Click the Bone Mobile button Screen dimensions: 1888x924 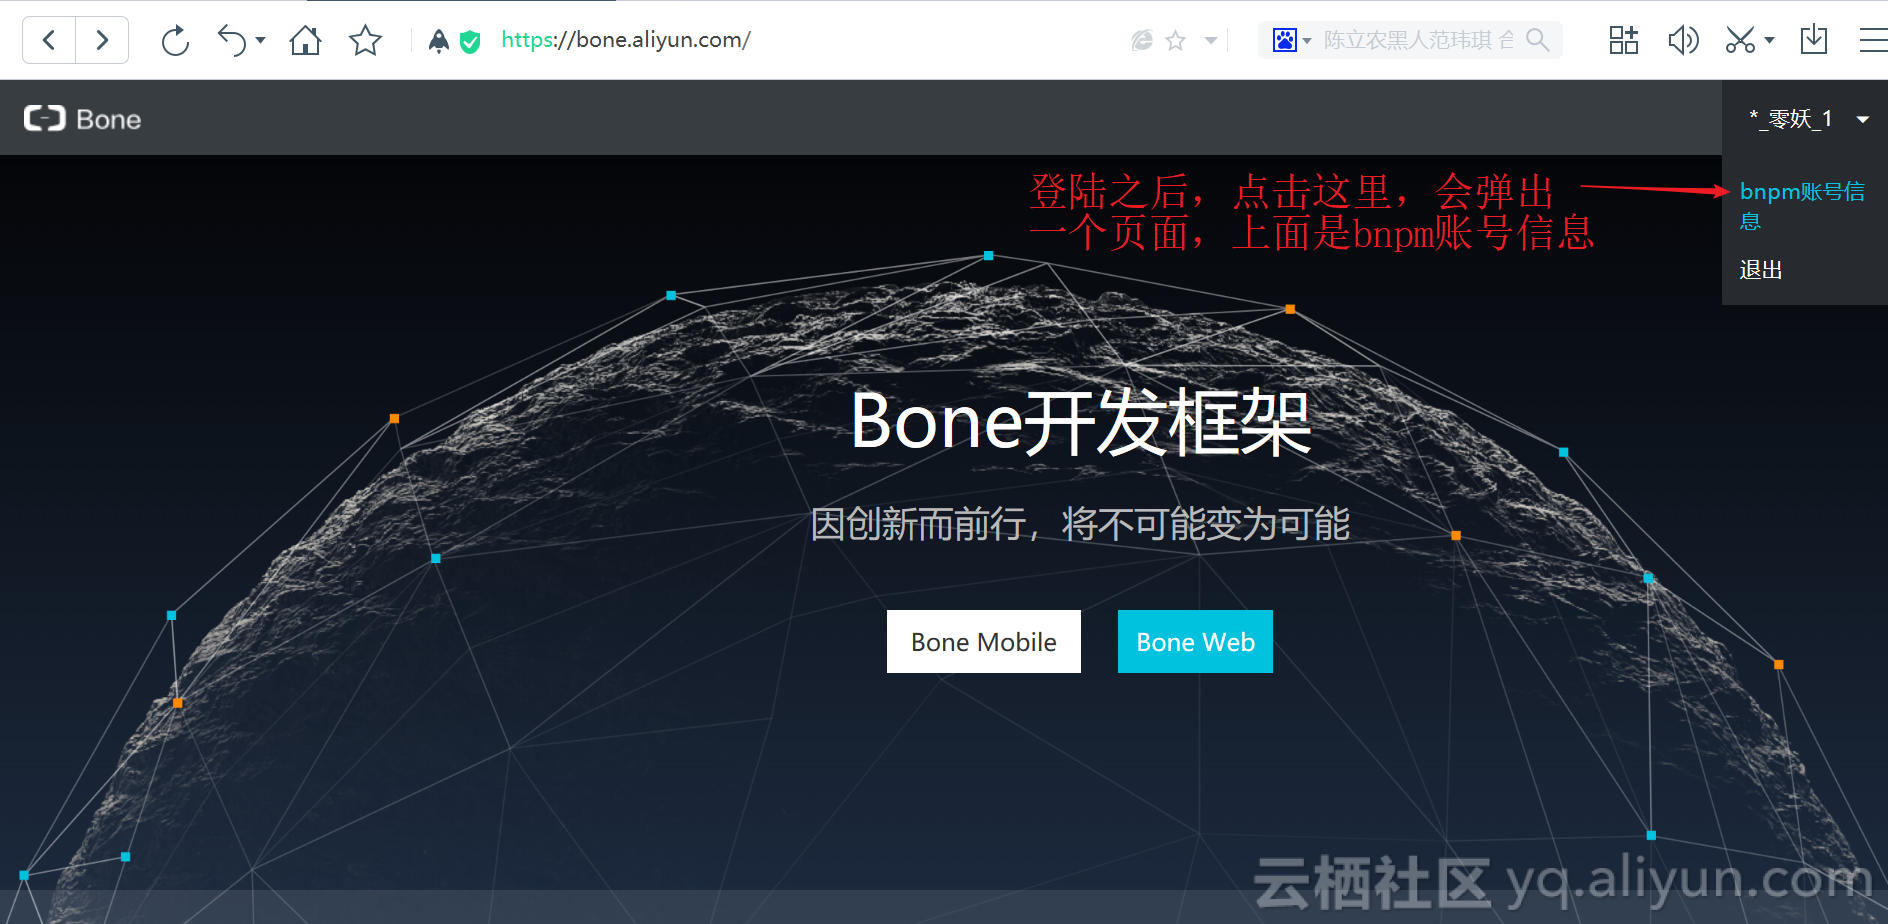984,642
